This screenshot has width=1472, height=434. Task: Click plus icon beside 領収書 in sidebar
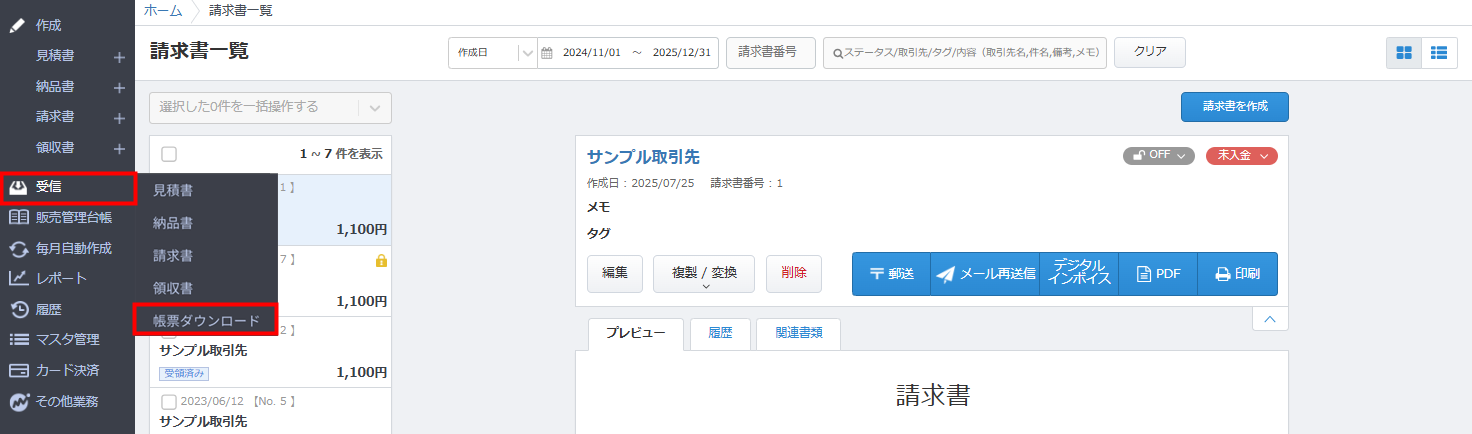coord(119,149)
